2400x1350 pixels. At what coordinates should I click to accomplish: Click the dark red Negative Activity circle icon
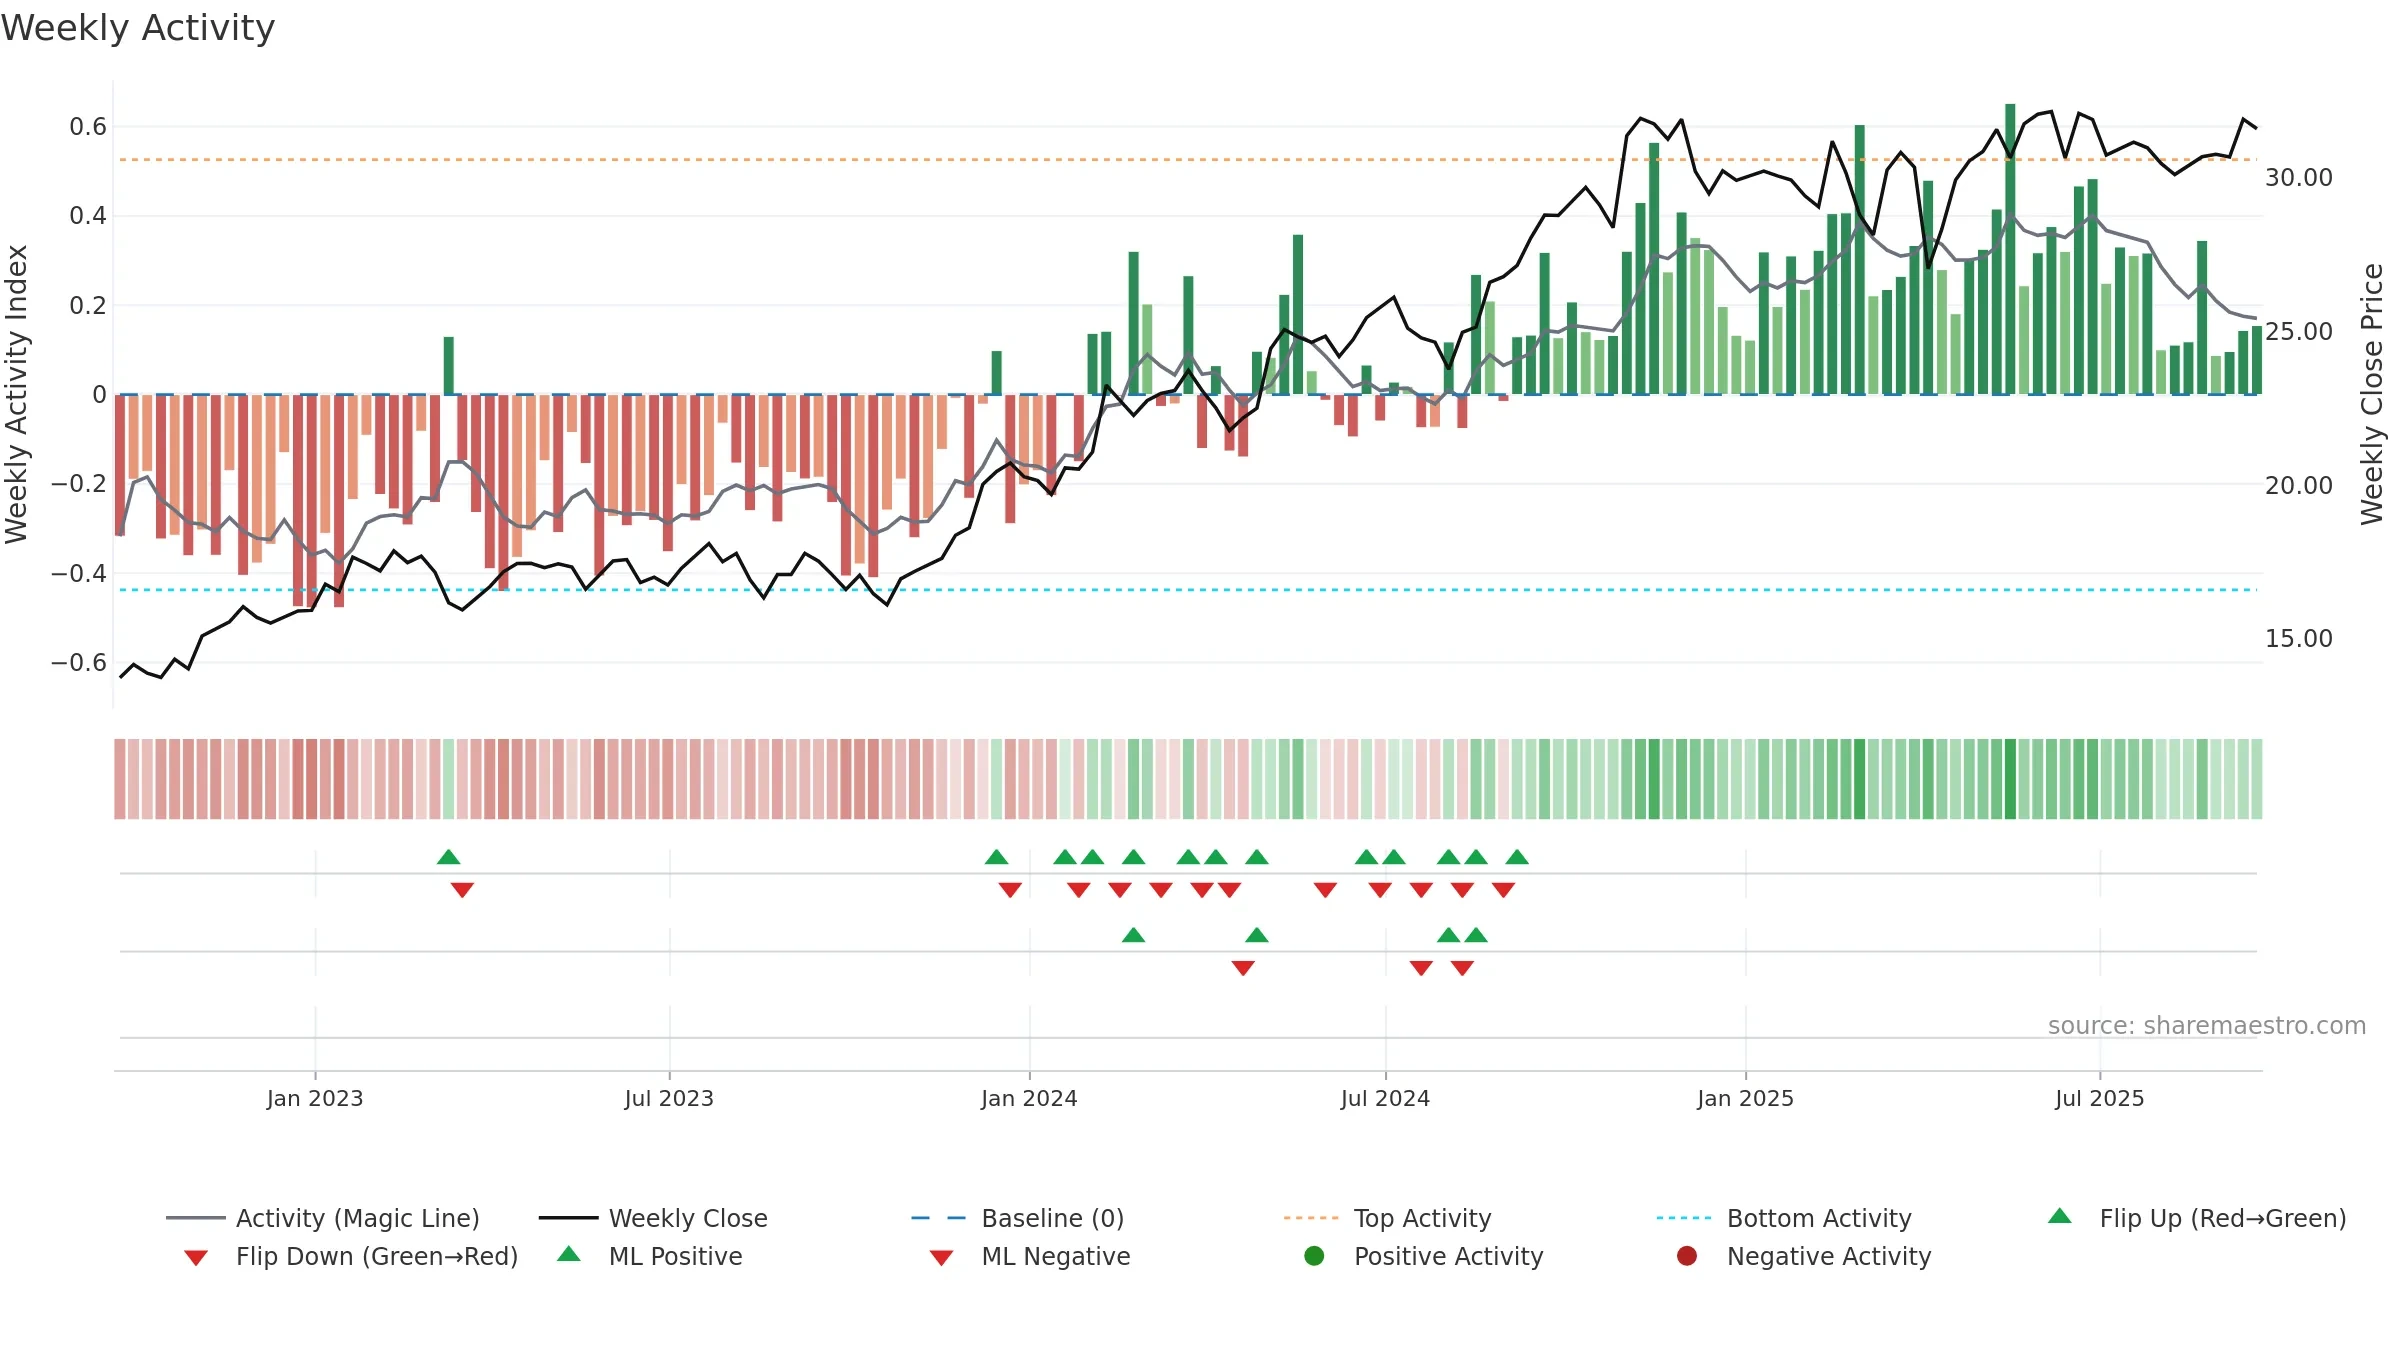tap(1687, 1256)
